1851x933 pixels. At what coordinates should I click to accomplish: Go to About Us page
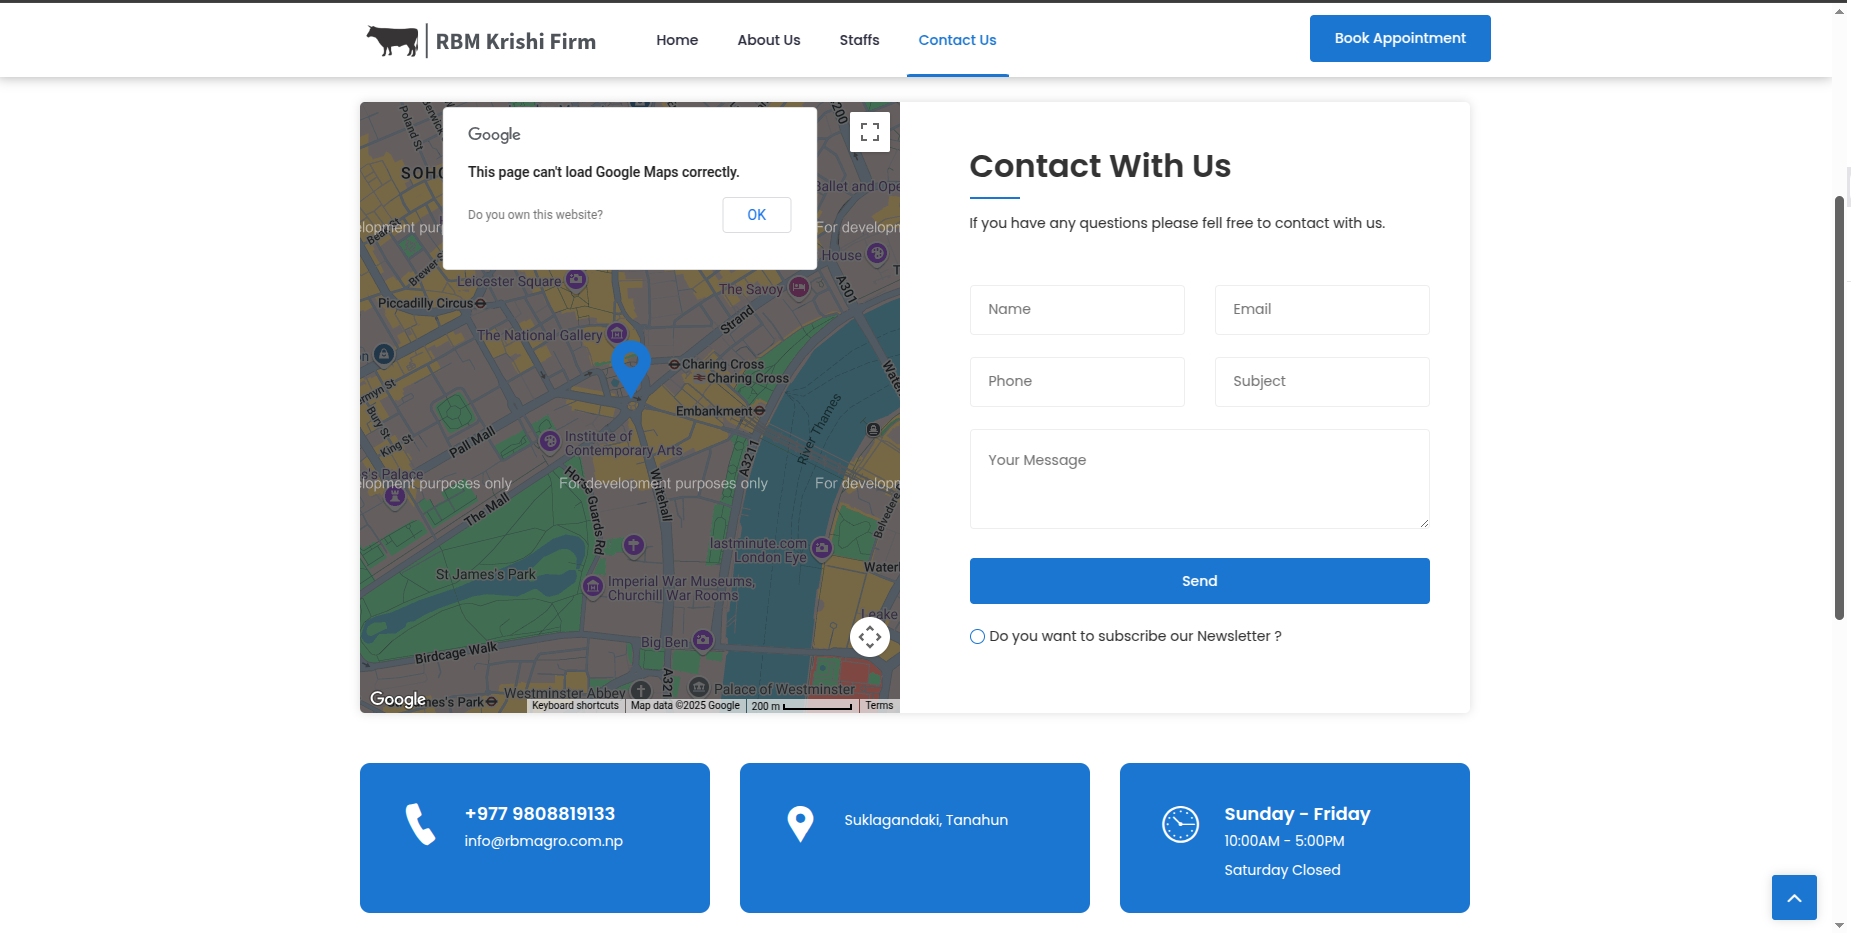click(x=768, y=40)
